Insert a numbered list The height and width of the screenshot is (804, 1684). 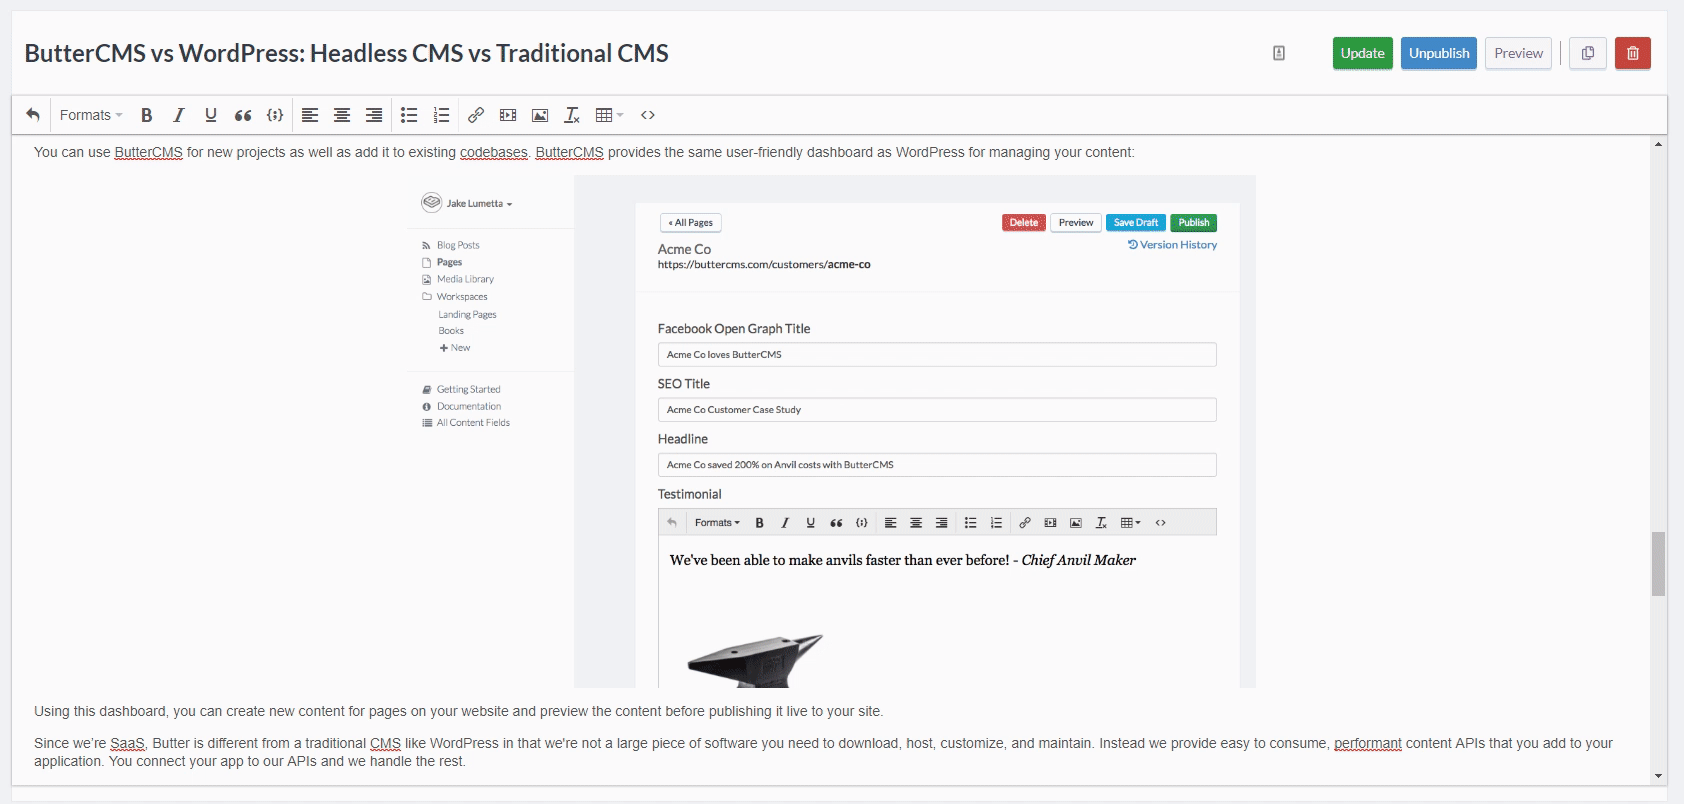pos(441,115)
